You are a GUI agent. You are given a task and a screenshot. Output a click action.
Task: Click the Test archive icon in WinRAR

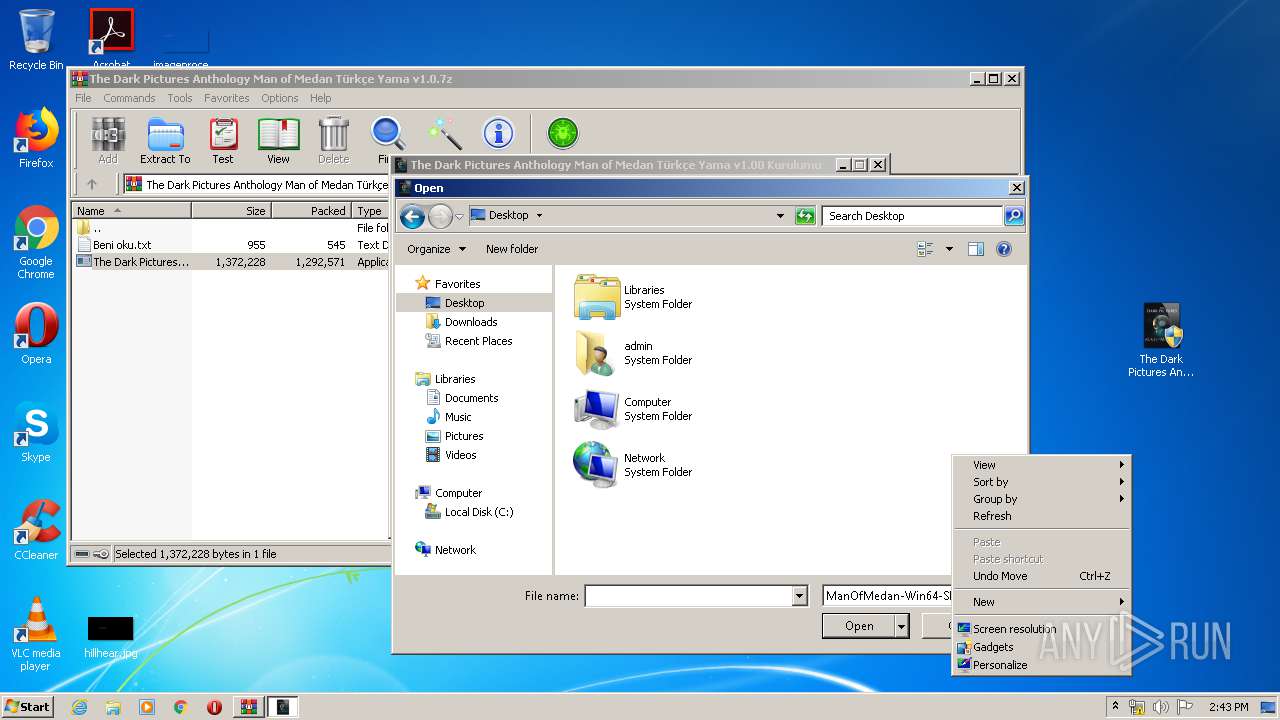point(223,140)
